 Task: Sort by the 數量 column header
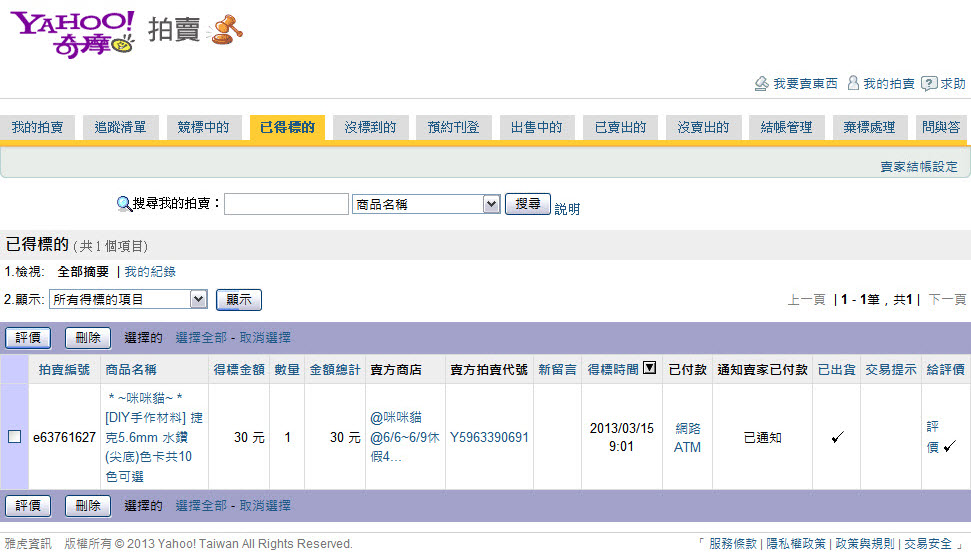[287, 370]
